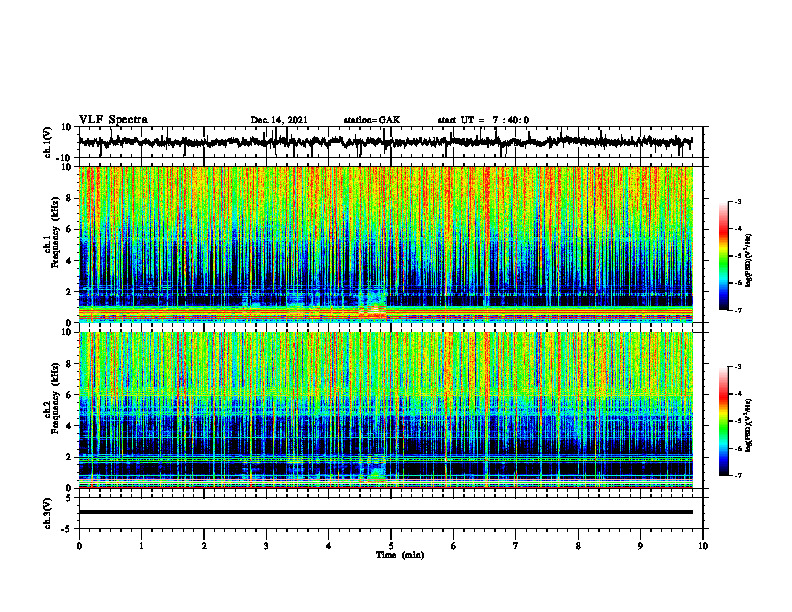
Task: Click the "-3" top tick of the ch.1 colorbar
Action: [737, 202]
